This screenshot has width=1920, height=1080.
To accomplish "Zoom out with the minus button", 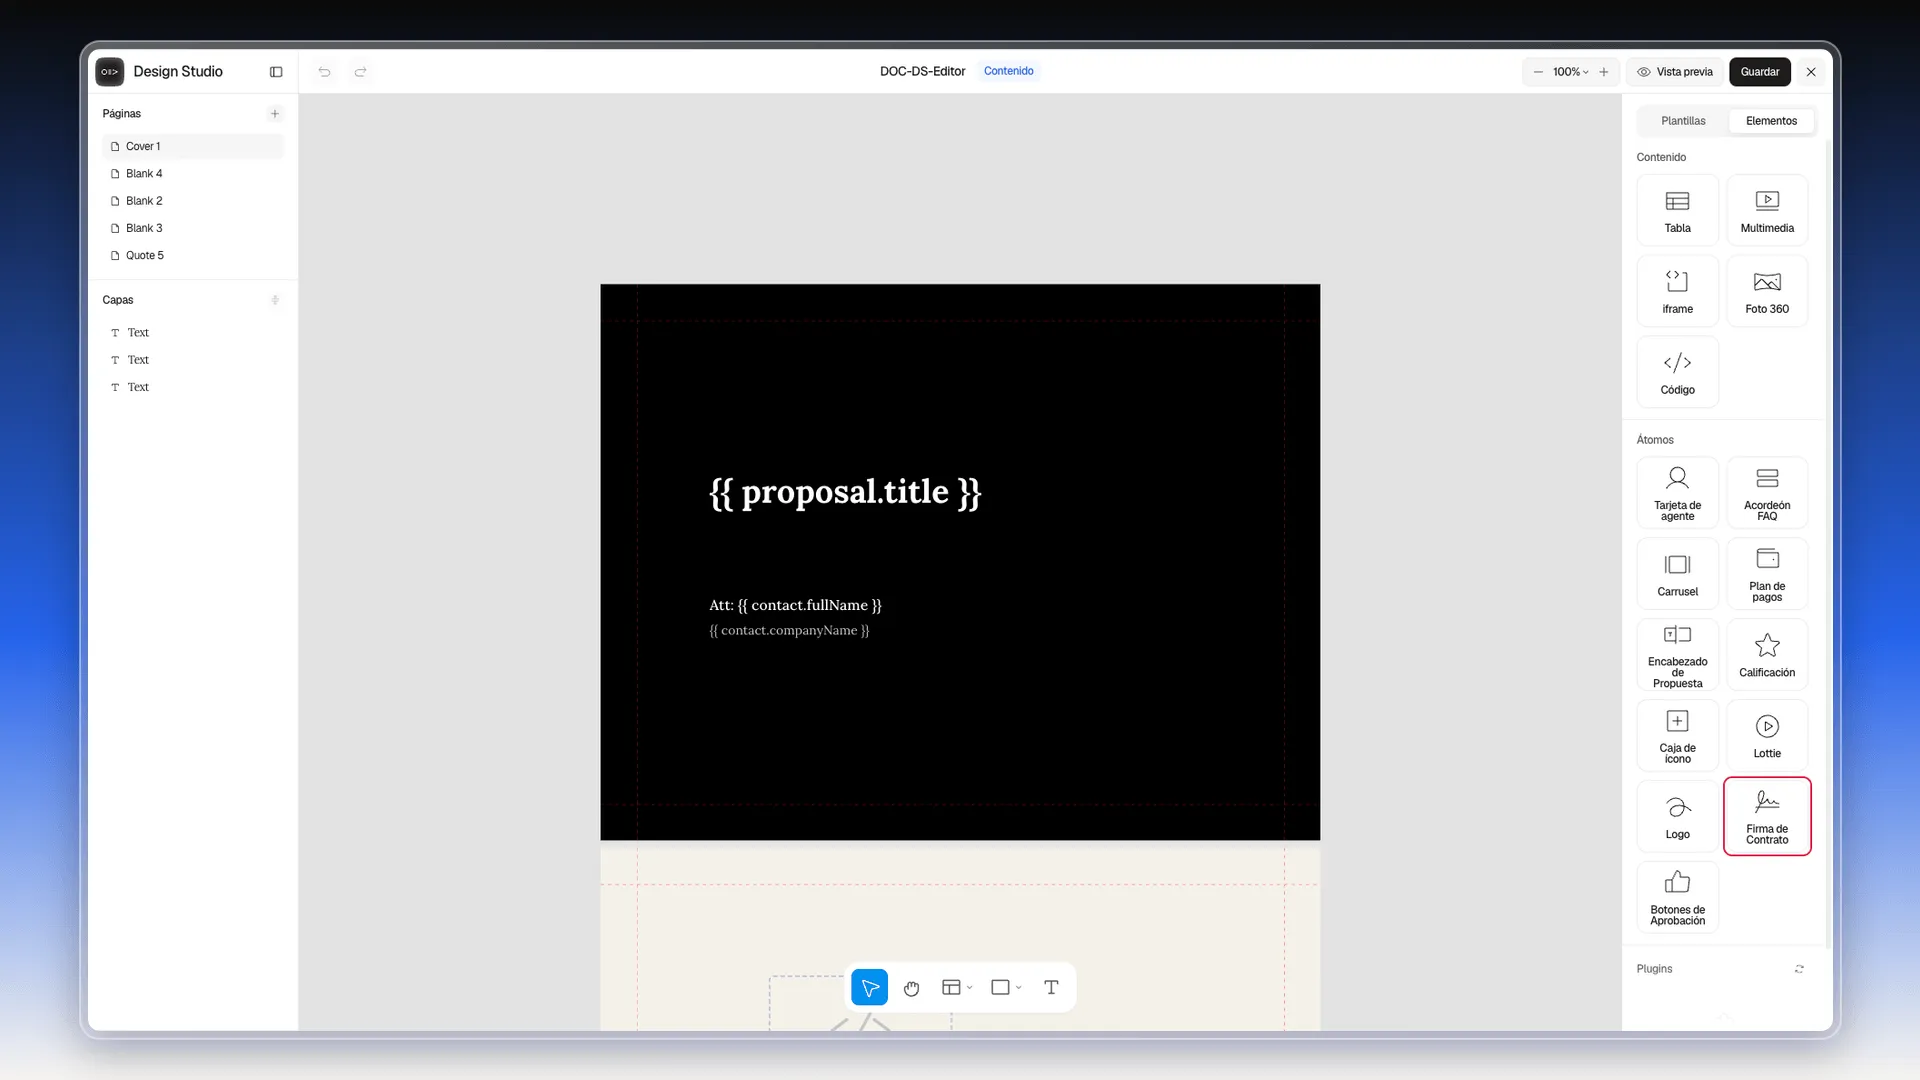I will pyautogui.click(x=1538, y=72).
